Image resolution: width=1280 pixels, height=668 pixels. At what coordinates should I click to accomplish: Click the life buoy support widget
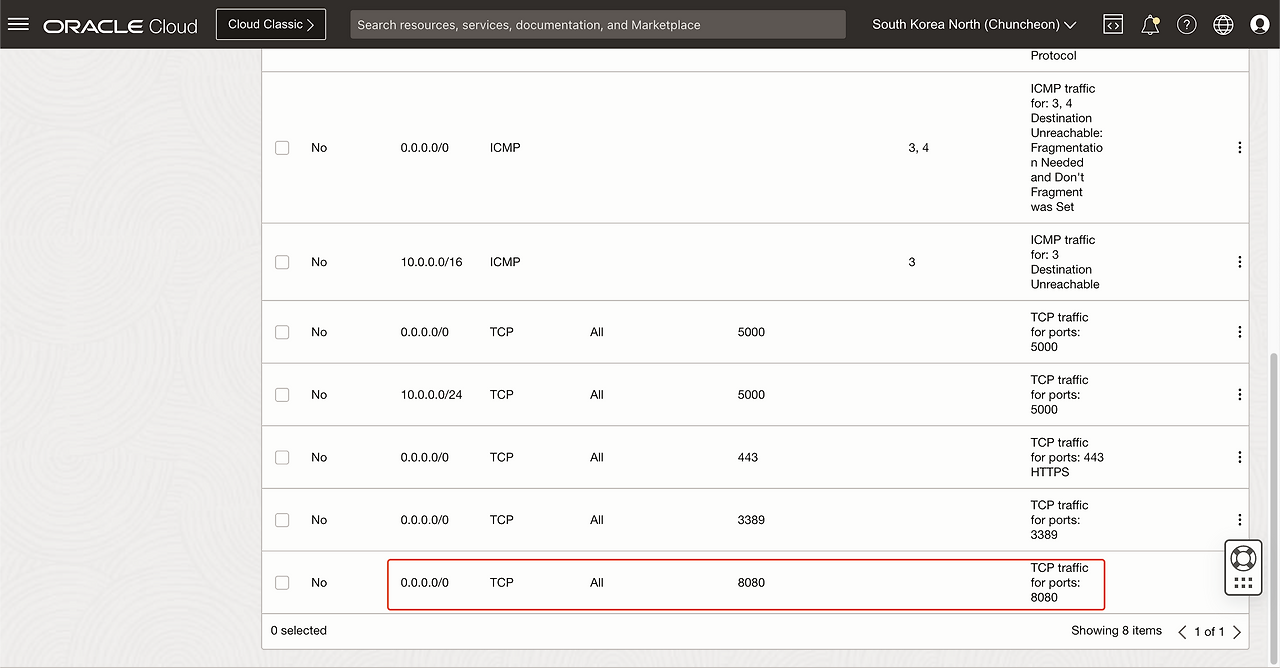pyautogui.click(x=1243, y=558)
